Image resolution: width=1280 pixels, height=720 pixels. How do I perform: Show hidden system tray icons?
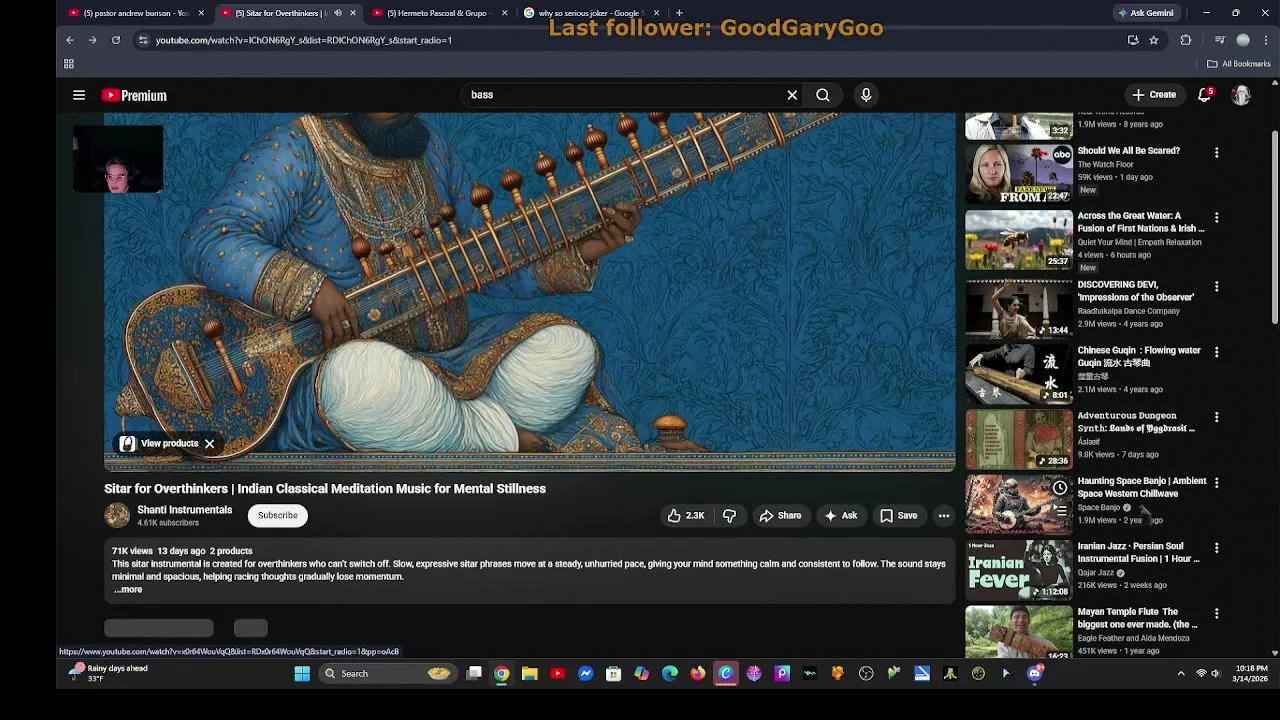(1181, 674)
